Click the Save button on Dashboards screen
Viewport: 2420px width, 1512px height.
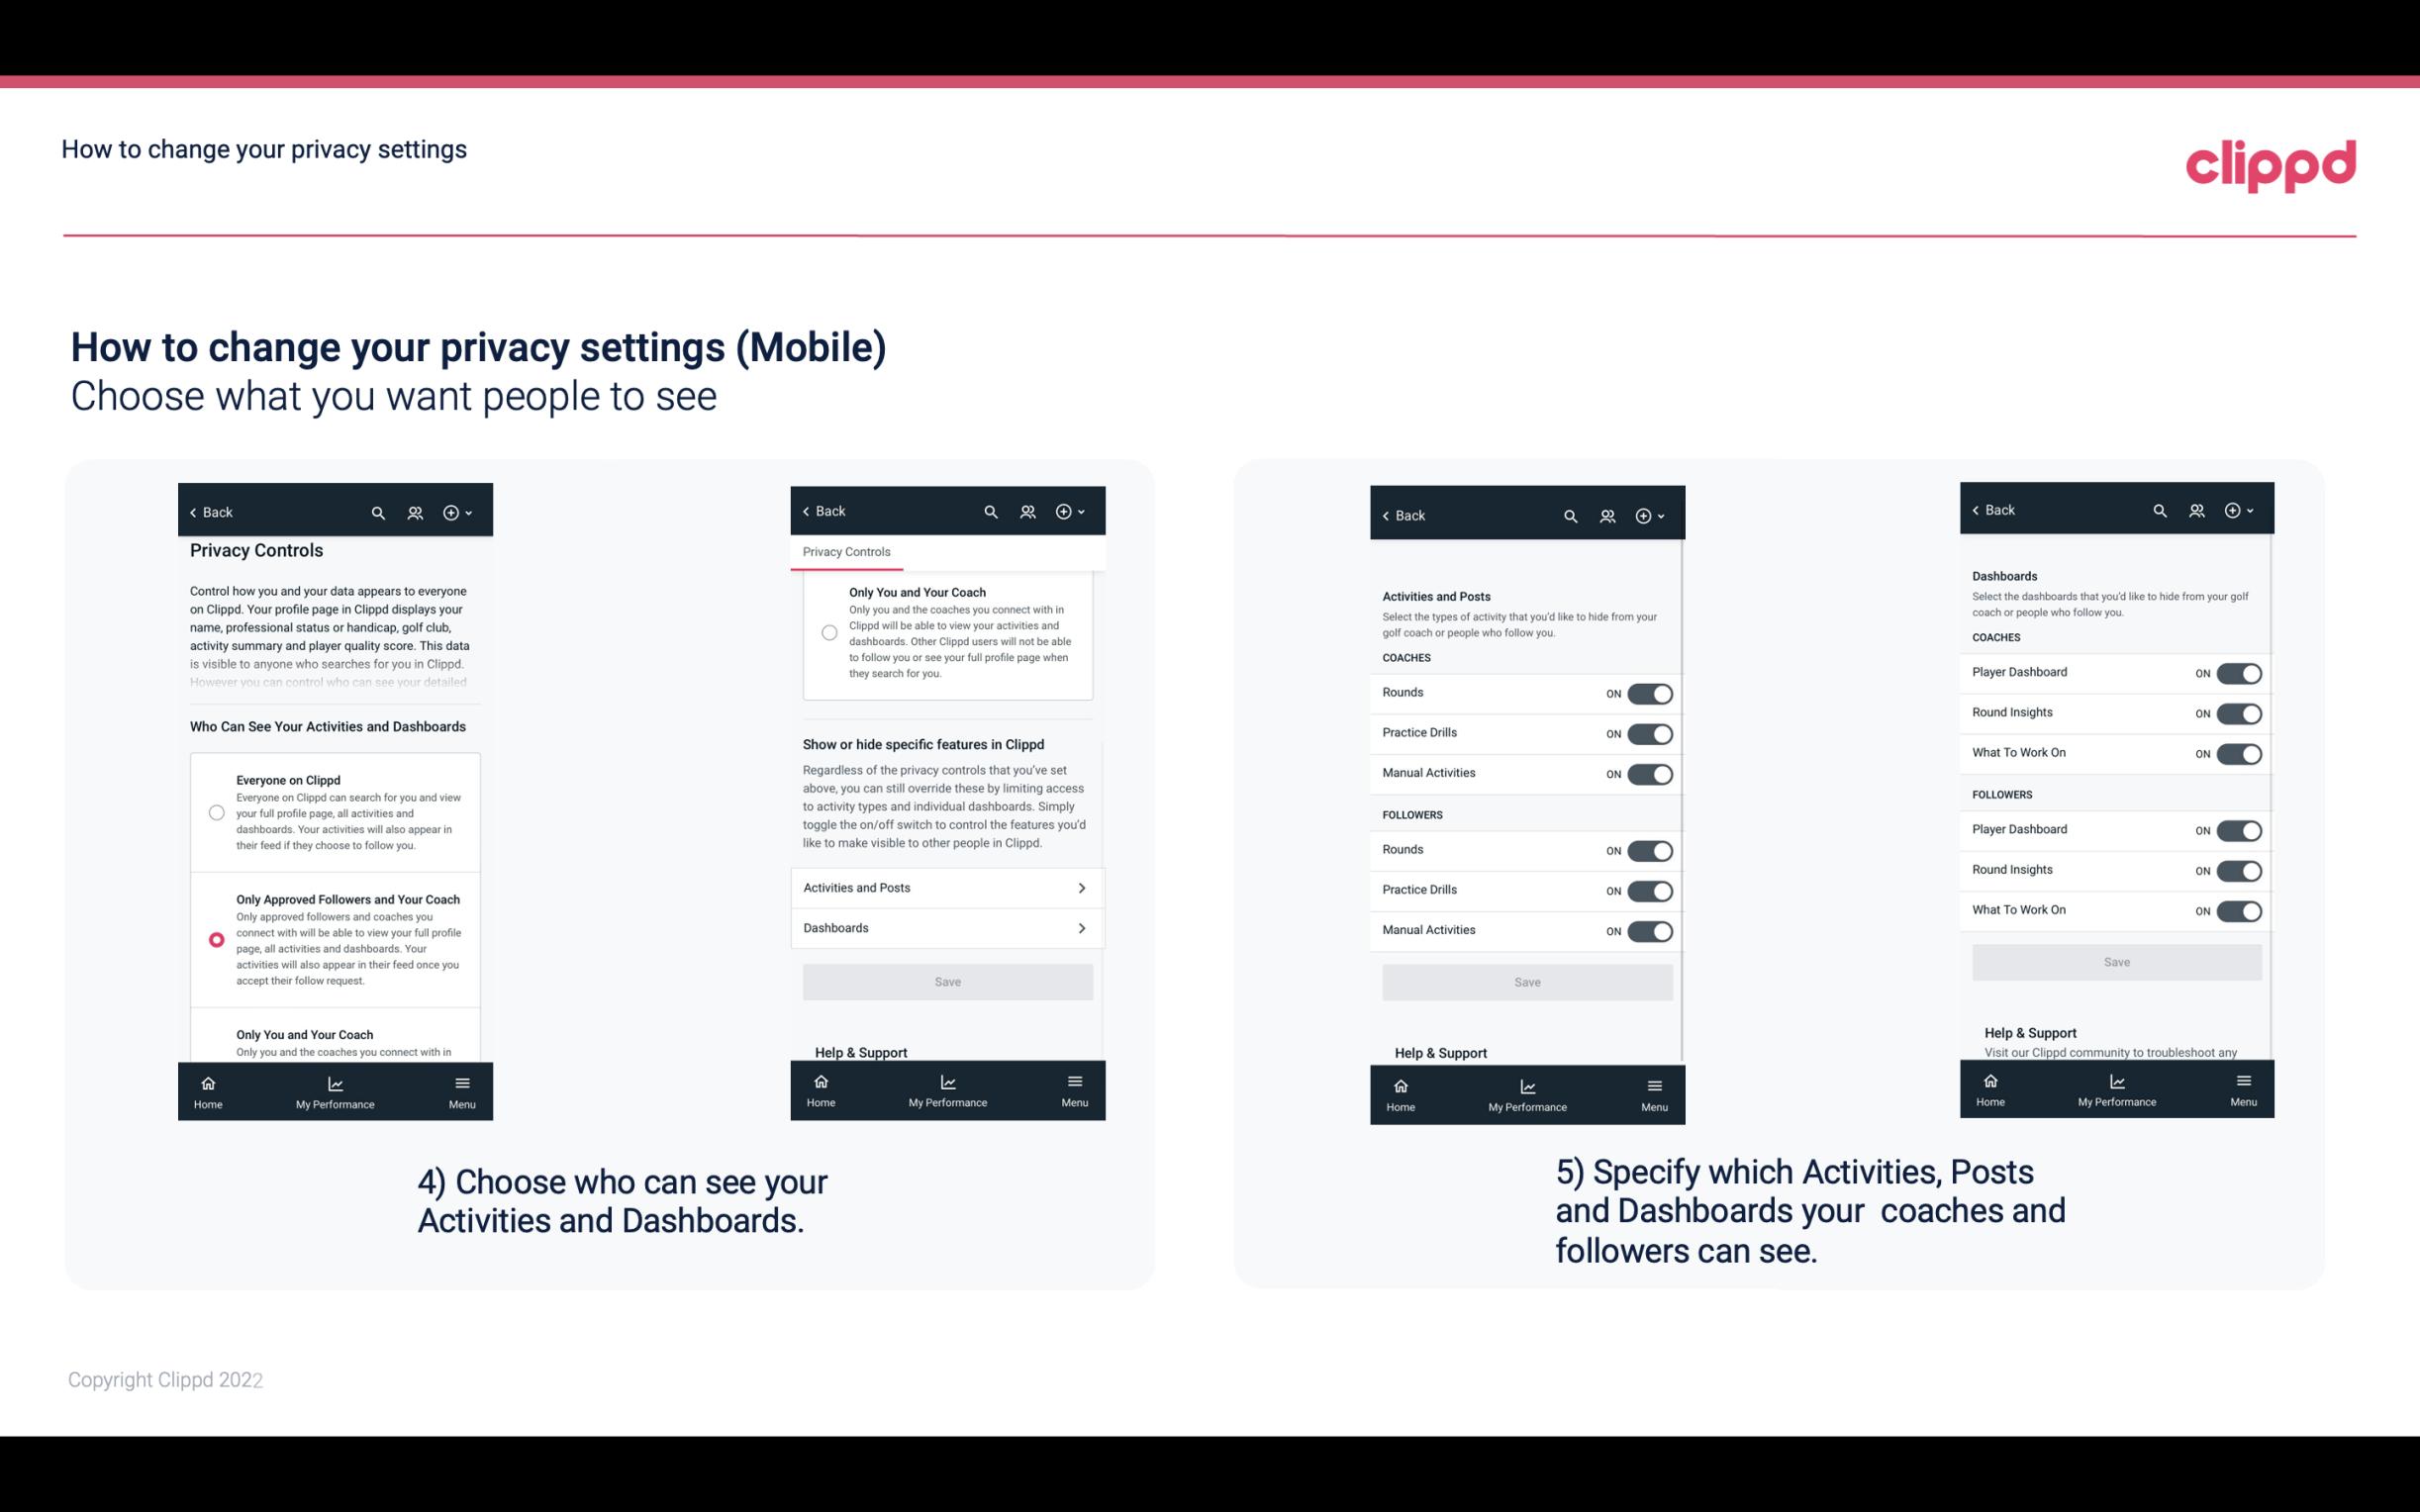click(2115, 960)
